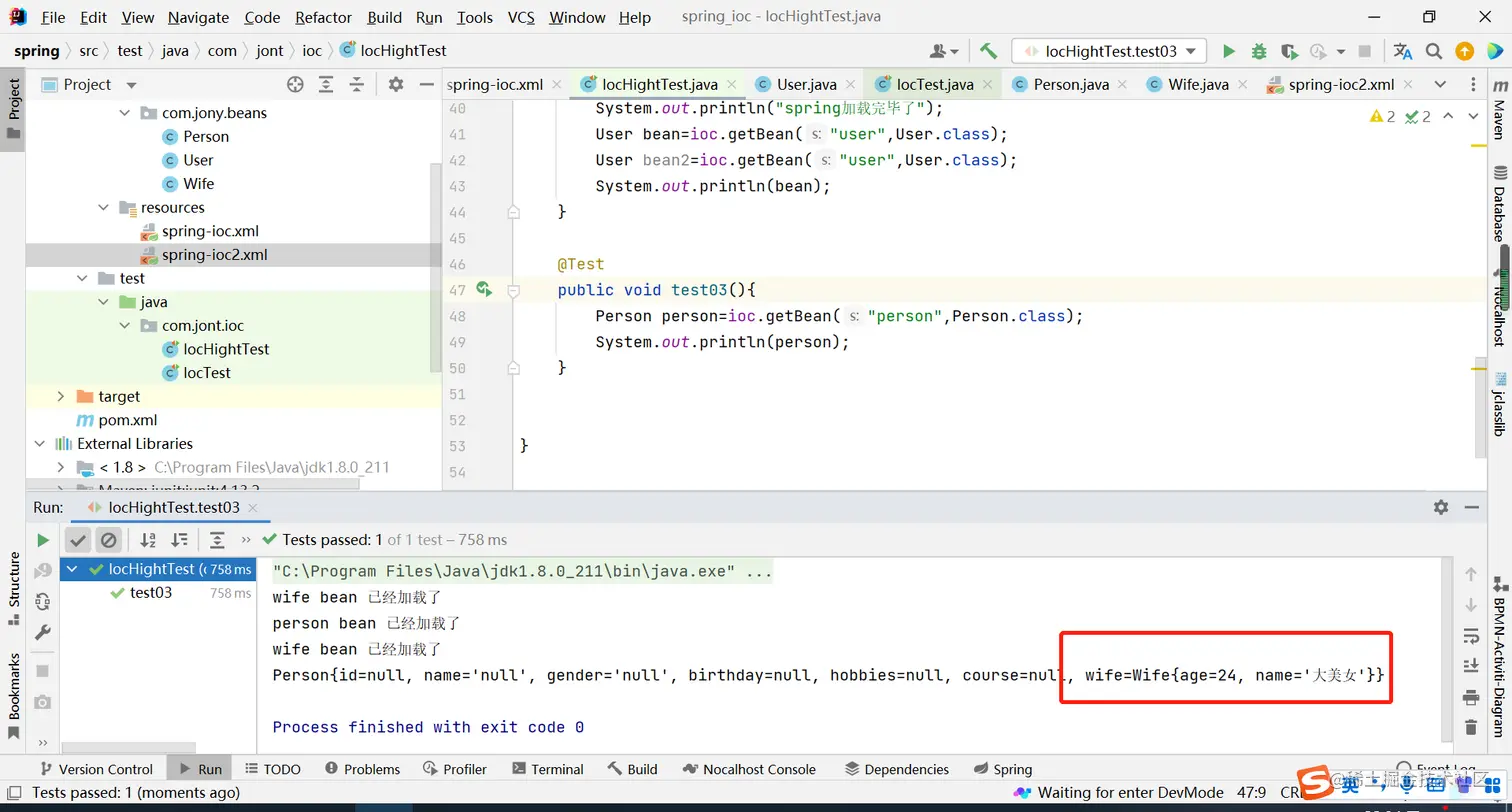Open Problems tool window button
This screenshot has height=812, width=1512.
(x=362, y=769)
